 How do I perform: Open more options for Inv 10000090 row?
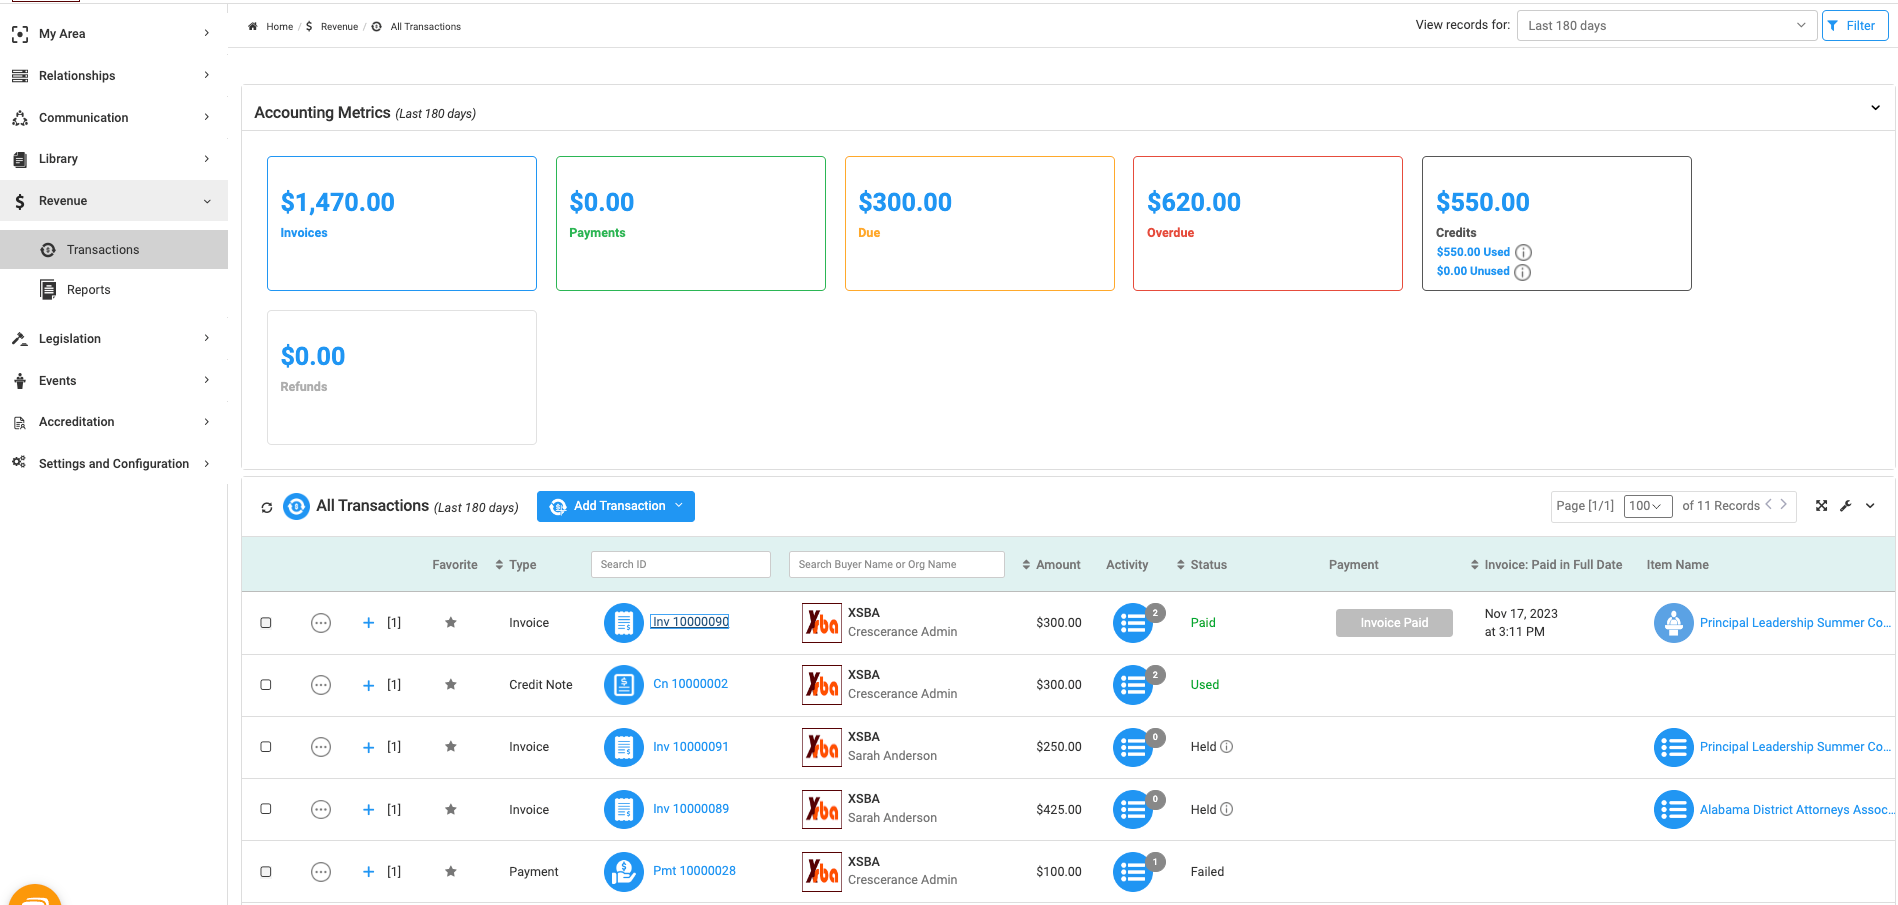(x=321, y=623)
